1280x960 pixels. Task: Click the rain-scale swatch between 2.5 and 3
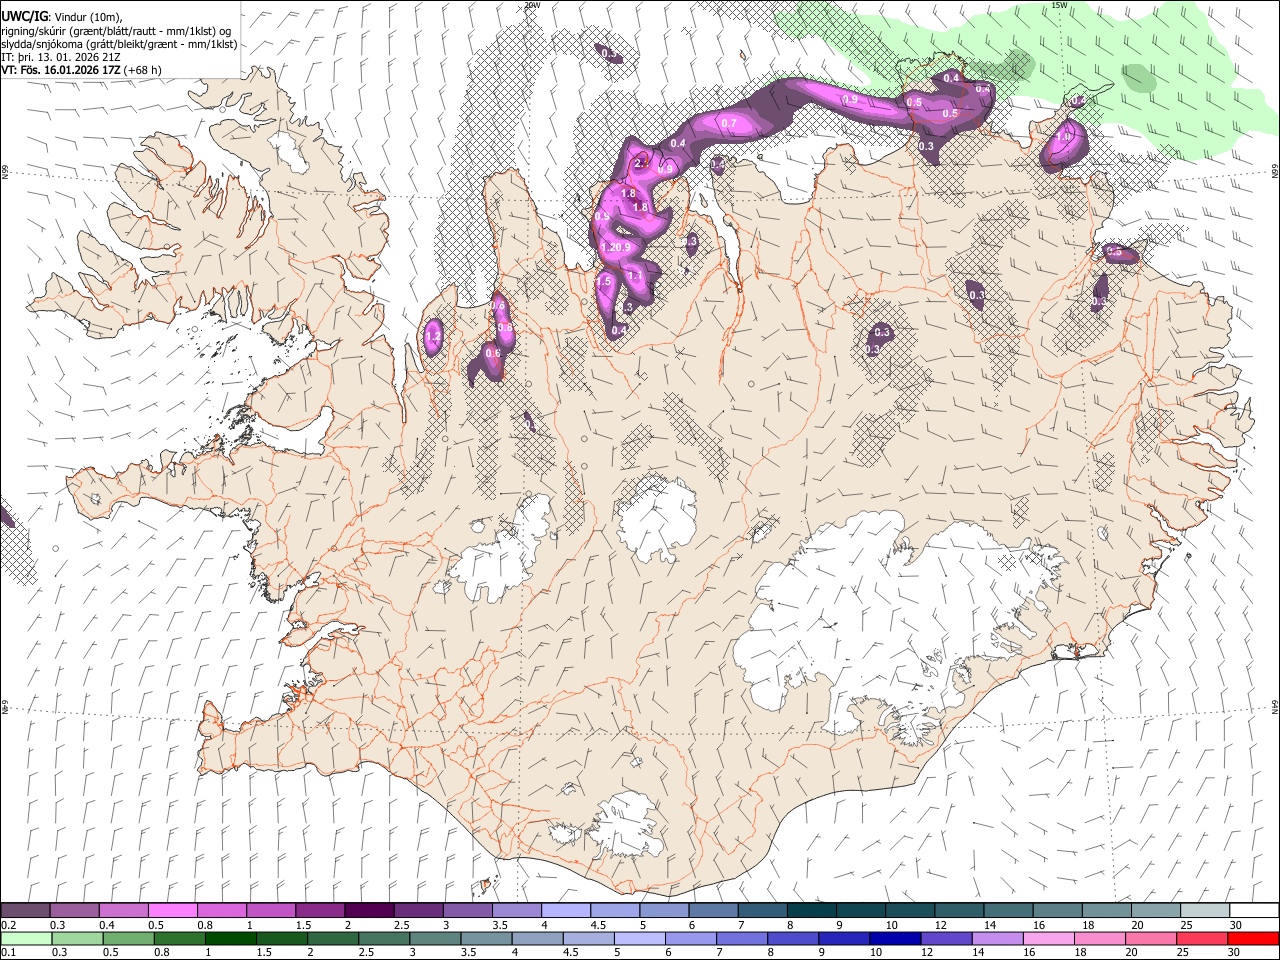(383, 938)
